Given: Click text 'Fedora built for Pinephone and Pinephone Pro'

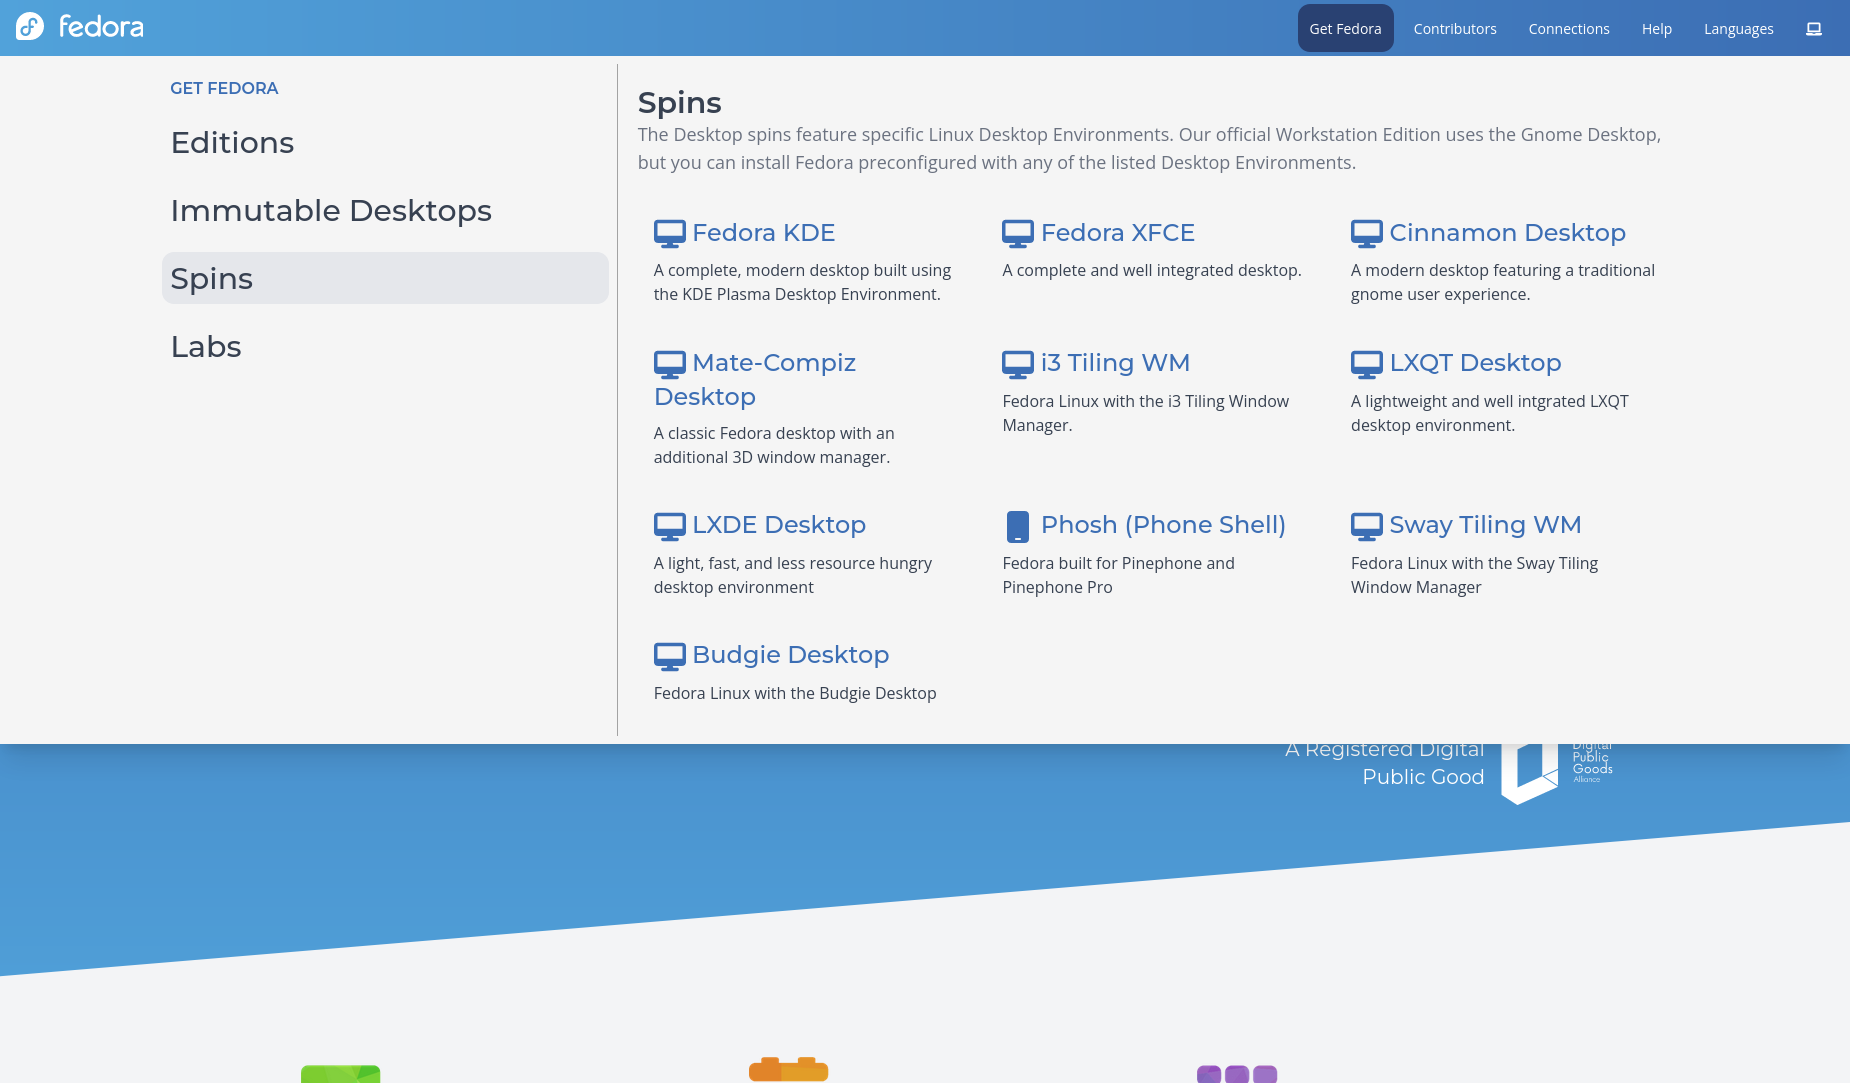Looking at the screenshot, I should point(1118,575).
